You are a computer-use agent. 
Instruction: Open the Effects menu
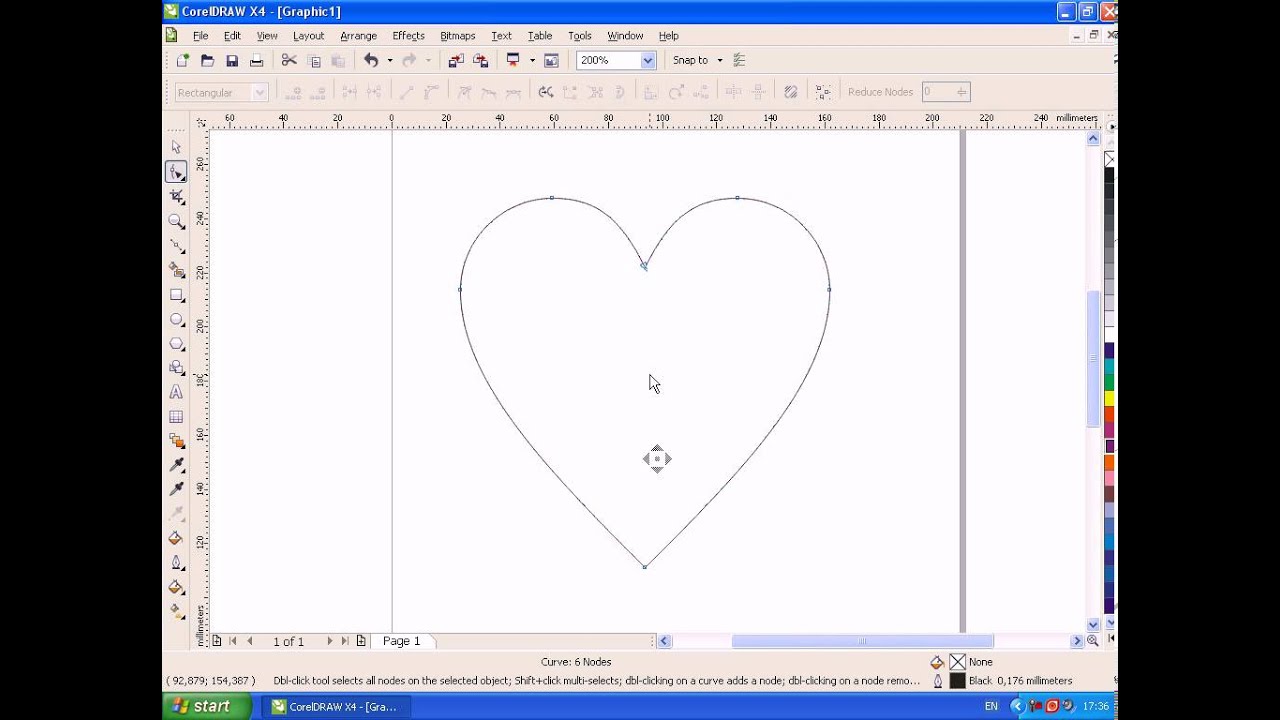(x=408, y=36)
